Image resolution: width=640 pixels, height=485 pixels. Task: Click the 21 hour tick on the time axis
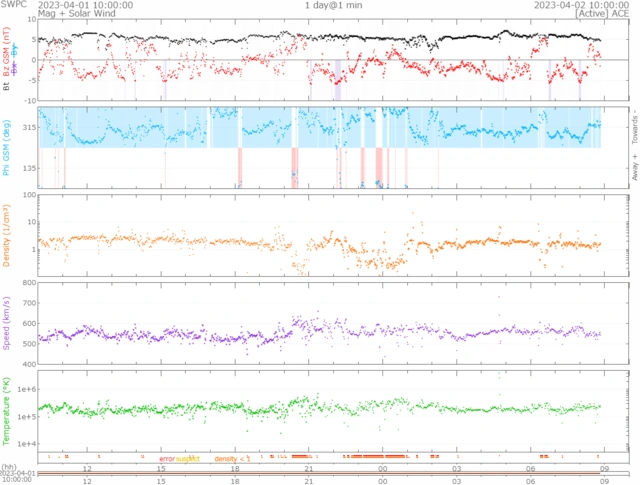[309, 468]
